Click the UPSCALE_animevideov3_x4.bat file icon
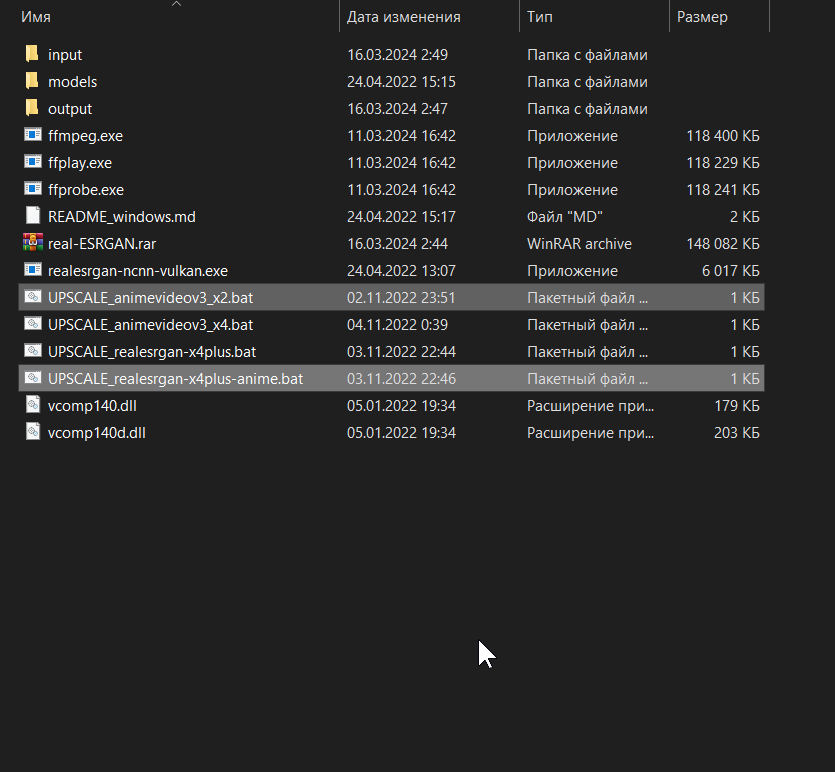 tap(32, 324)
